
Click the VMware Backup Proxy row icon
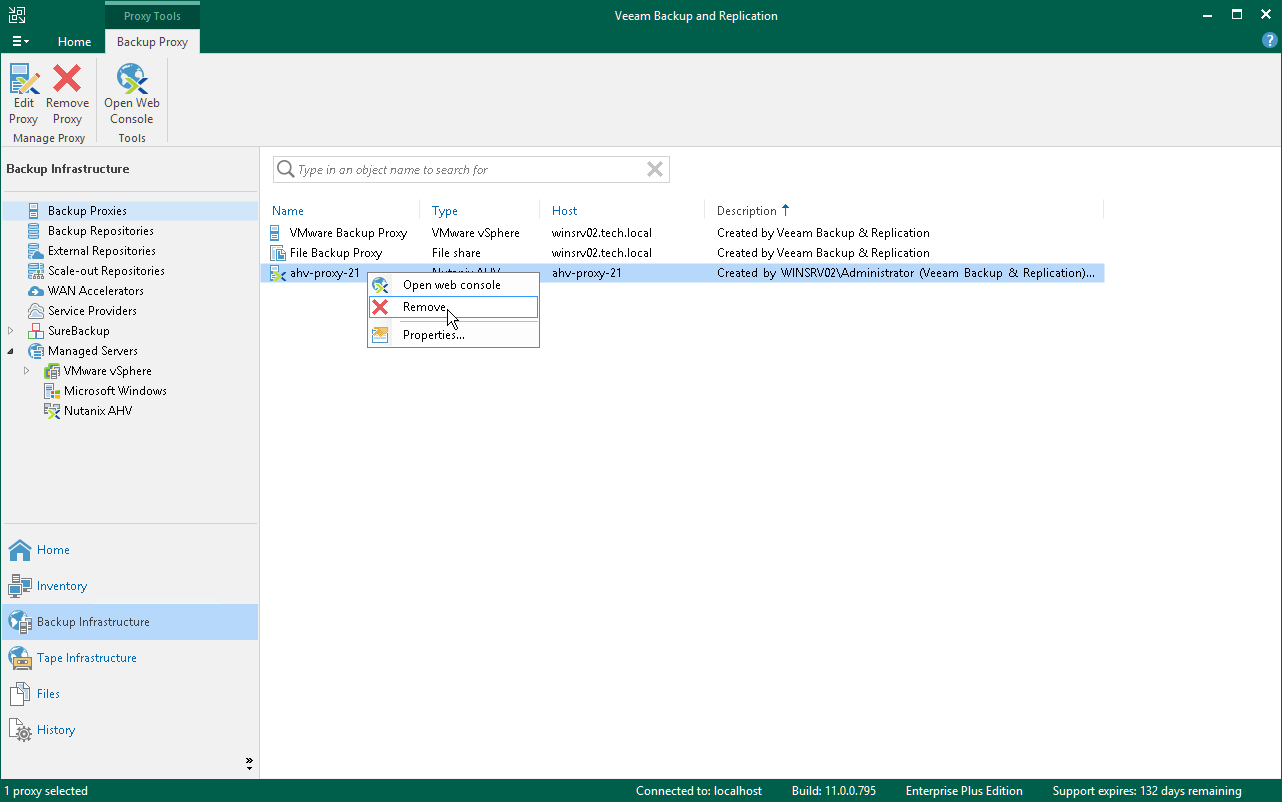pyautogui.click(x=277, y=233)
